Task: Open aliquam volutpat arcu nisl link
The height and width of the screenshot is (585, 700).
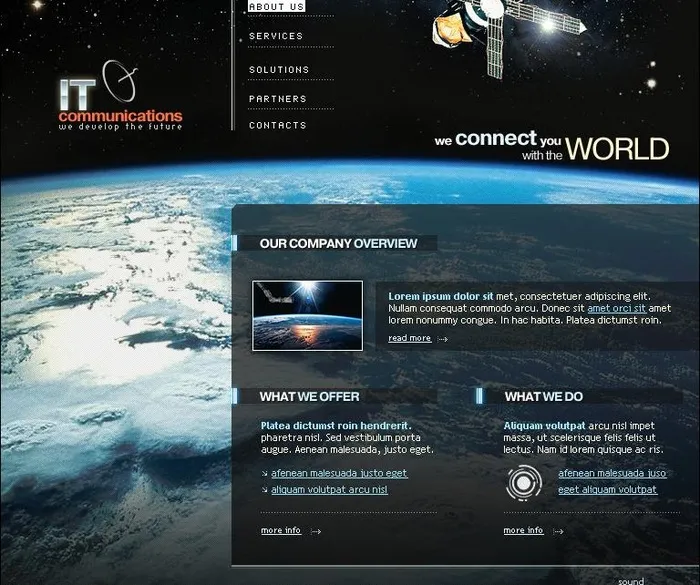Action: point(329,490)
